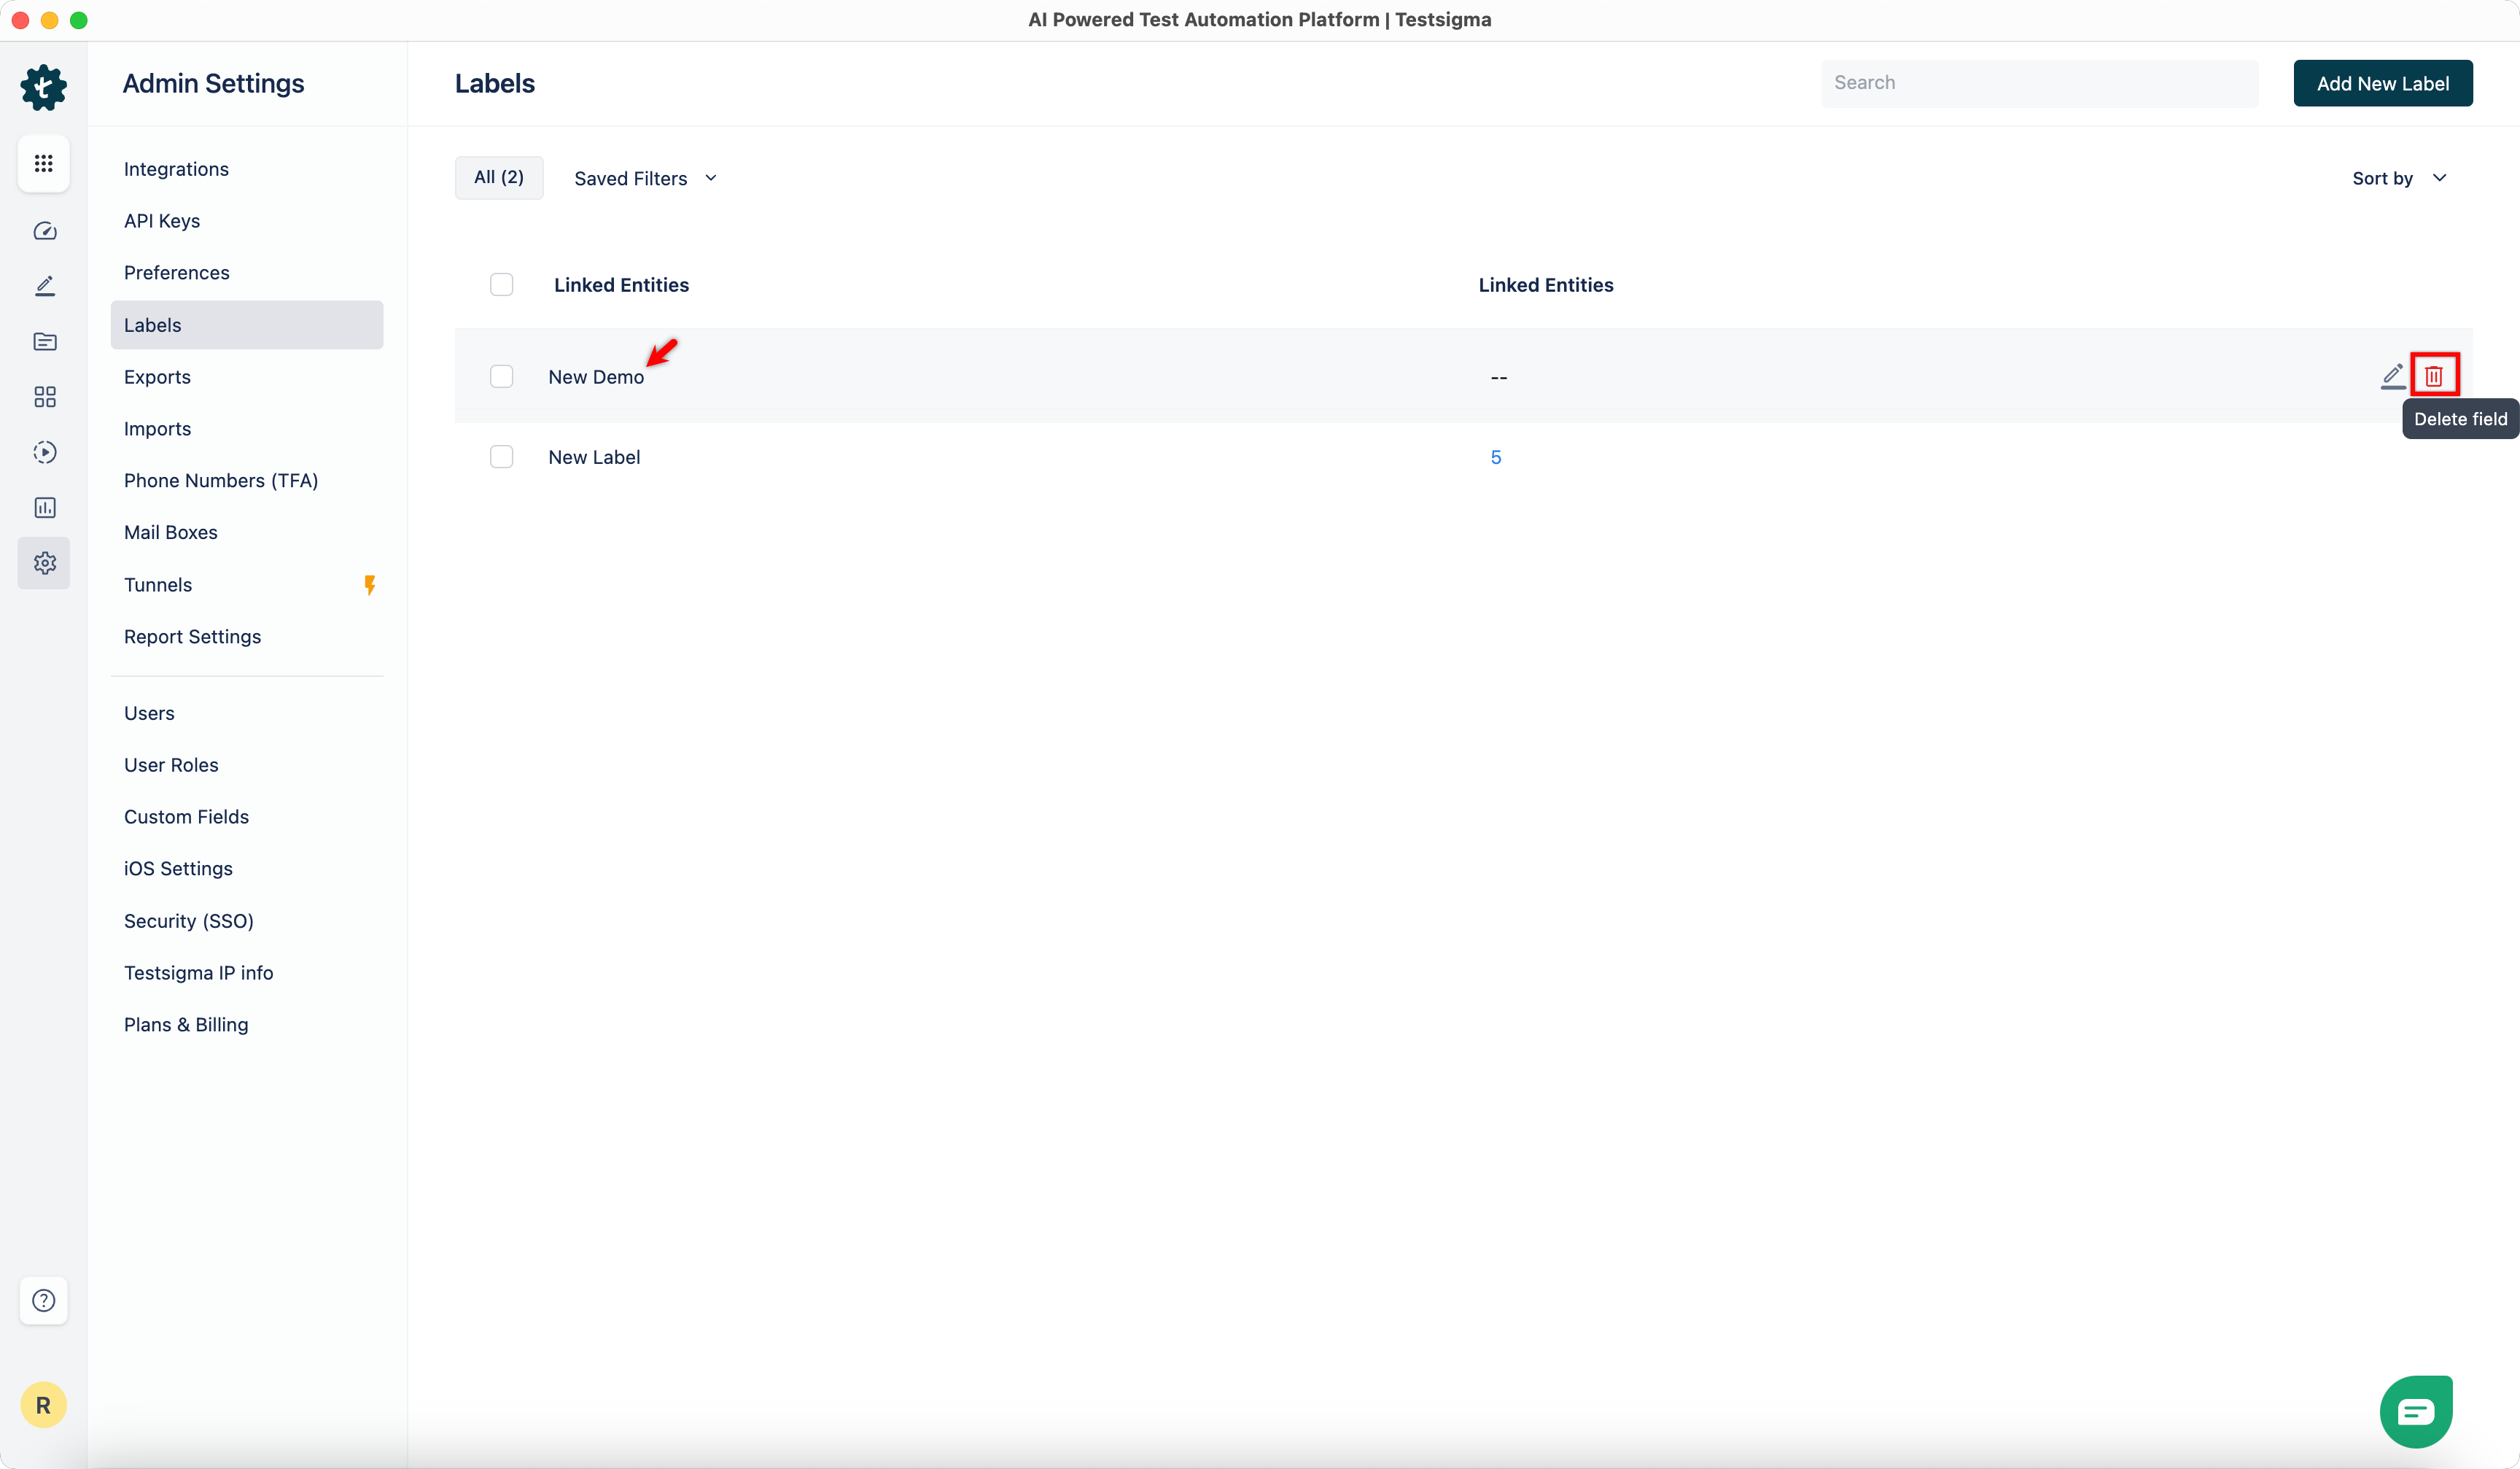The image size is (2520, 1469).
Task: Expand the Saved Filters dropdown
Action: coord(645,178)
